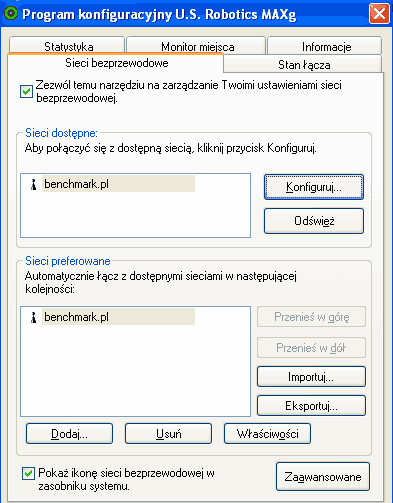Switch to the Stan łącza tab
The width and height of the screenshot is (393, 503).
(x=303, y=64)
